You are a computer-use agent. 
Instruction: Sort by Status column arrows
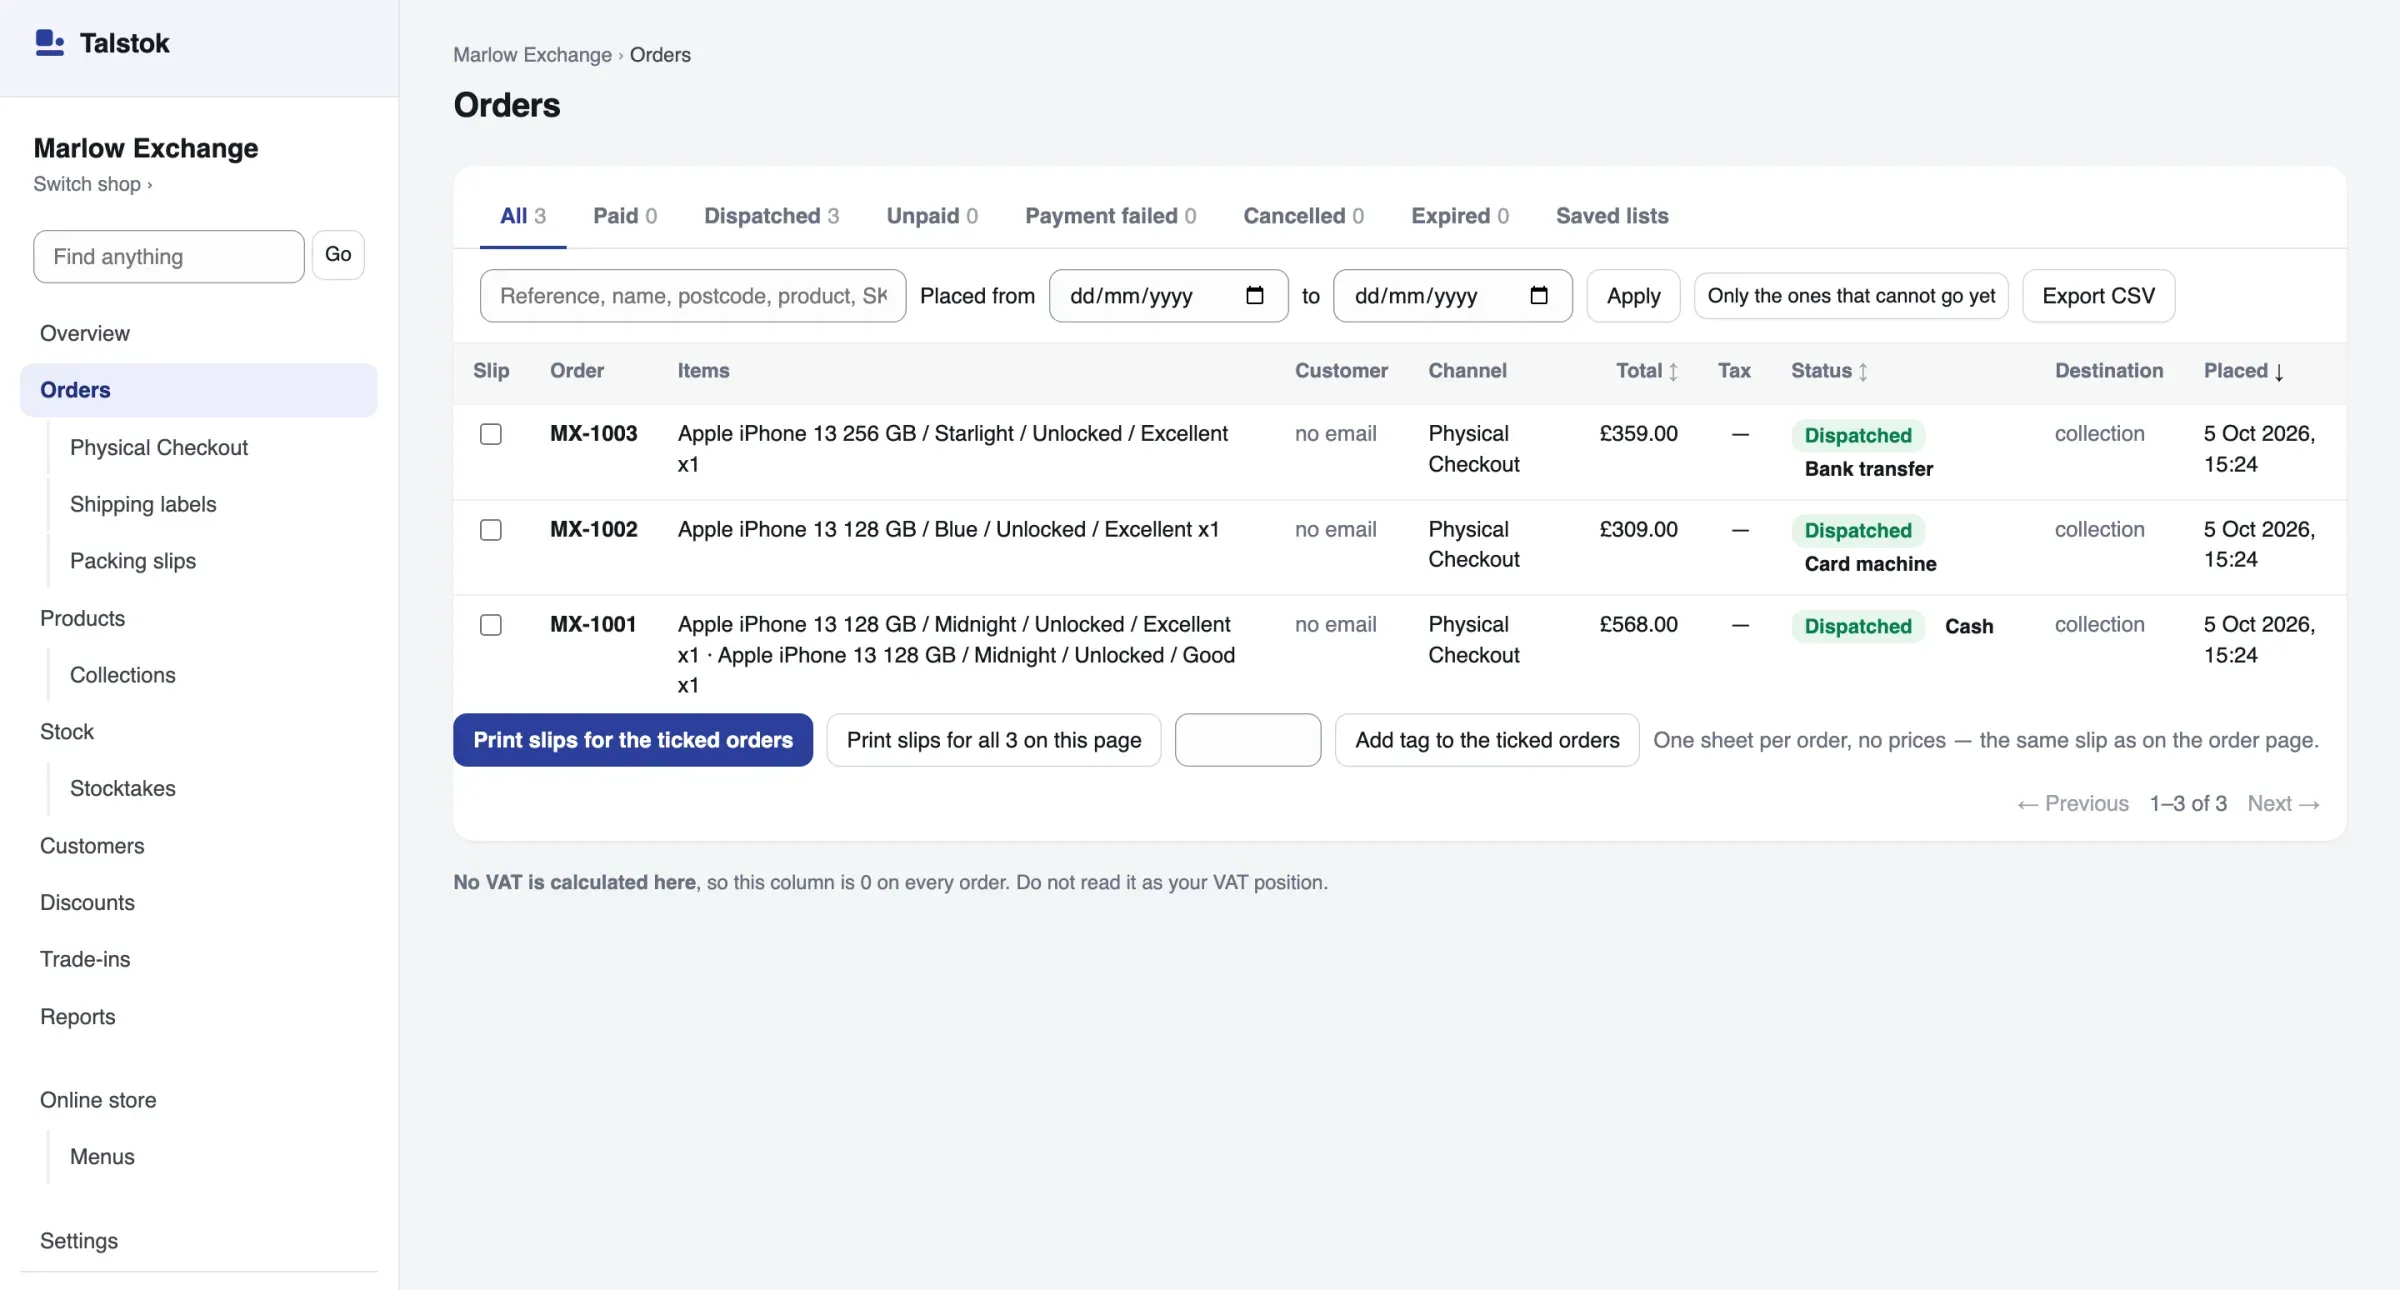(1863, 372)
